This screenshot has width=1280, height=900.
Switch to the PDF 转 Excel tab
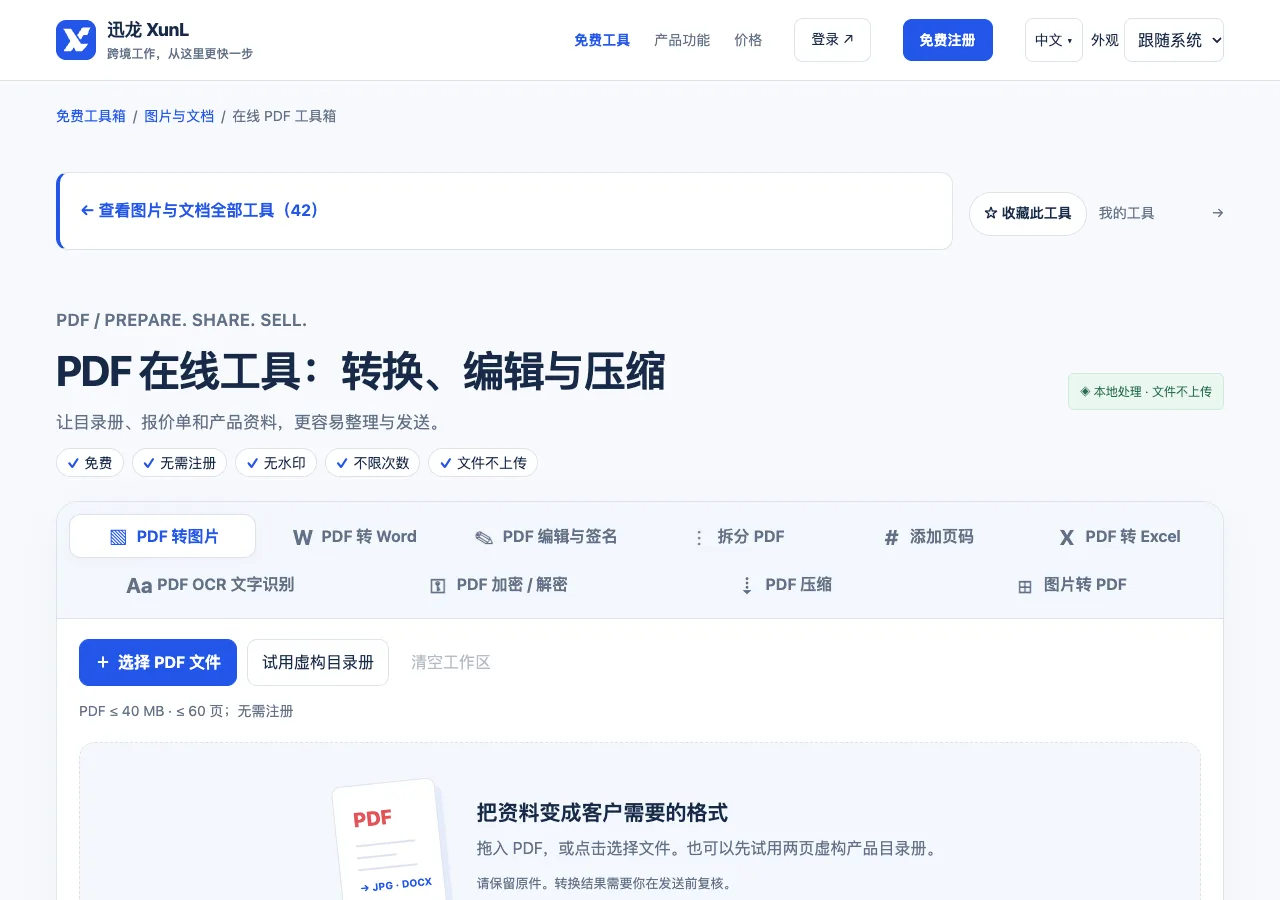point(1119,537)
